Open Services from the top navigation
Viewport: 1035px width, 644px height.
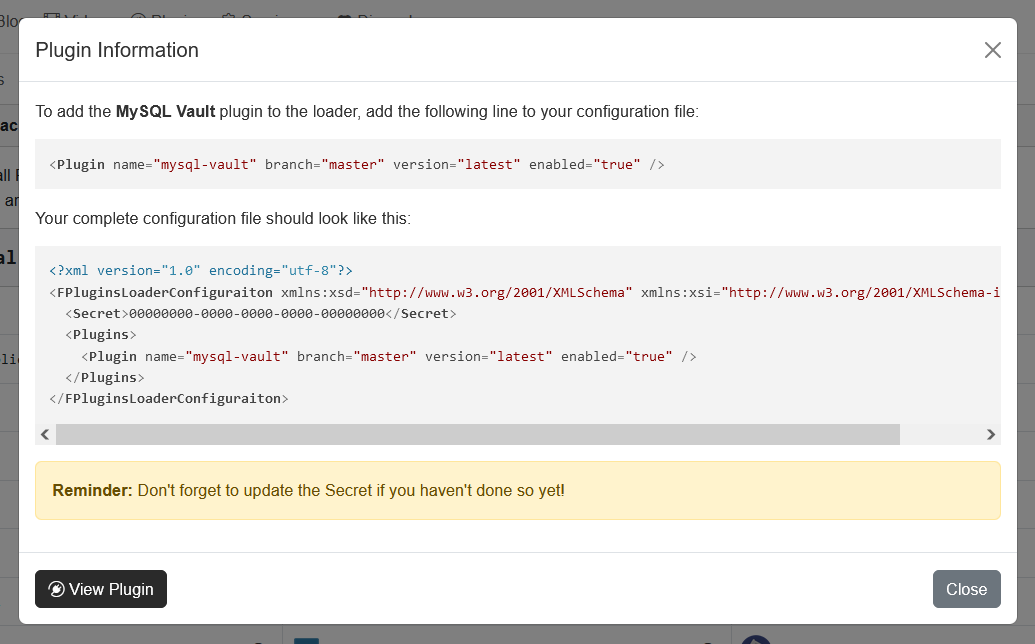click(x=250, y=17)
